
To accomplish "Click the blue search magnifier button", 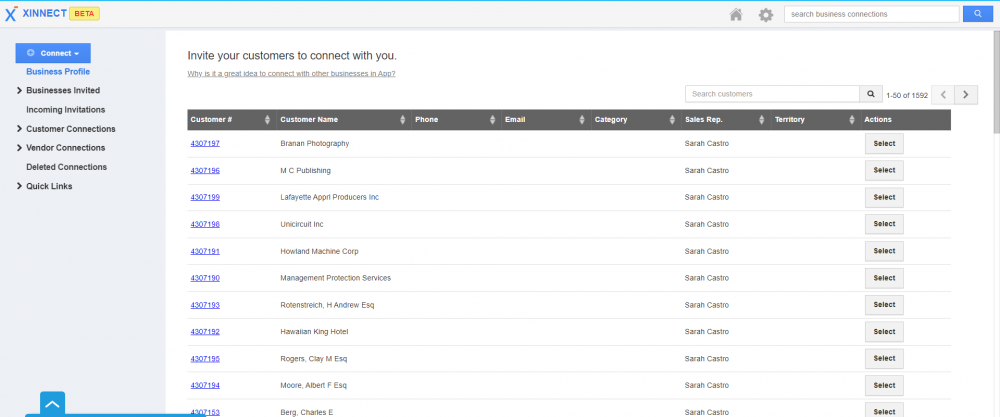I will pyautogui.click(x=977, y=14).
